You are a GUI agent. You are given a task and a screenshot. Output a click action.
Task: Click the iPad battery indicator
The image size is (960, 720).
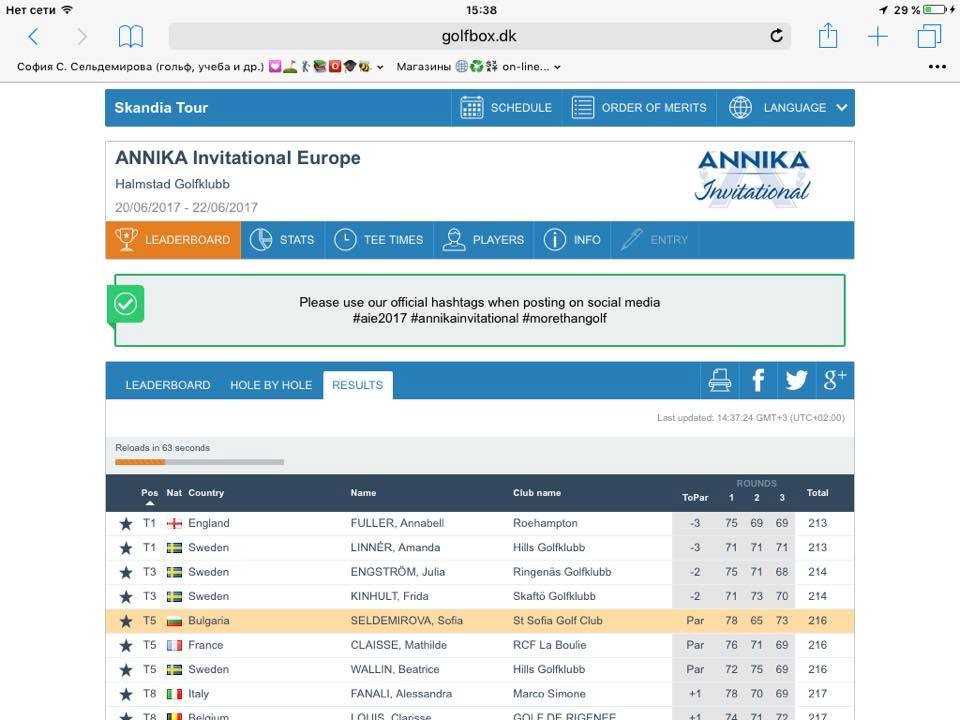934,10
